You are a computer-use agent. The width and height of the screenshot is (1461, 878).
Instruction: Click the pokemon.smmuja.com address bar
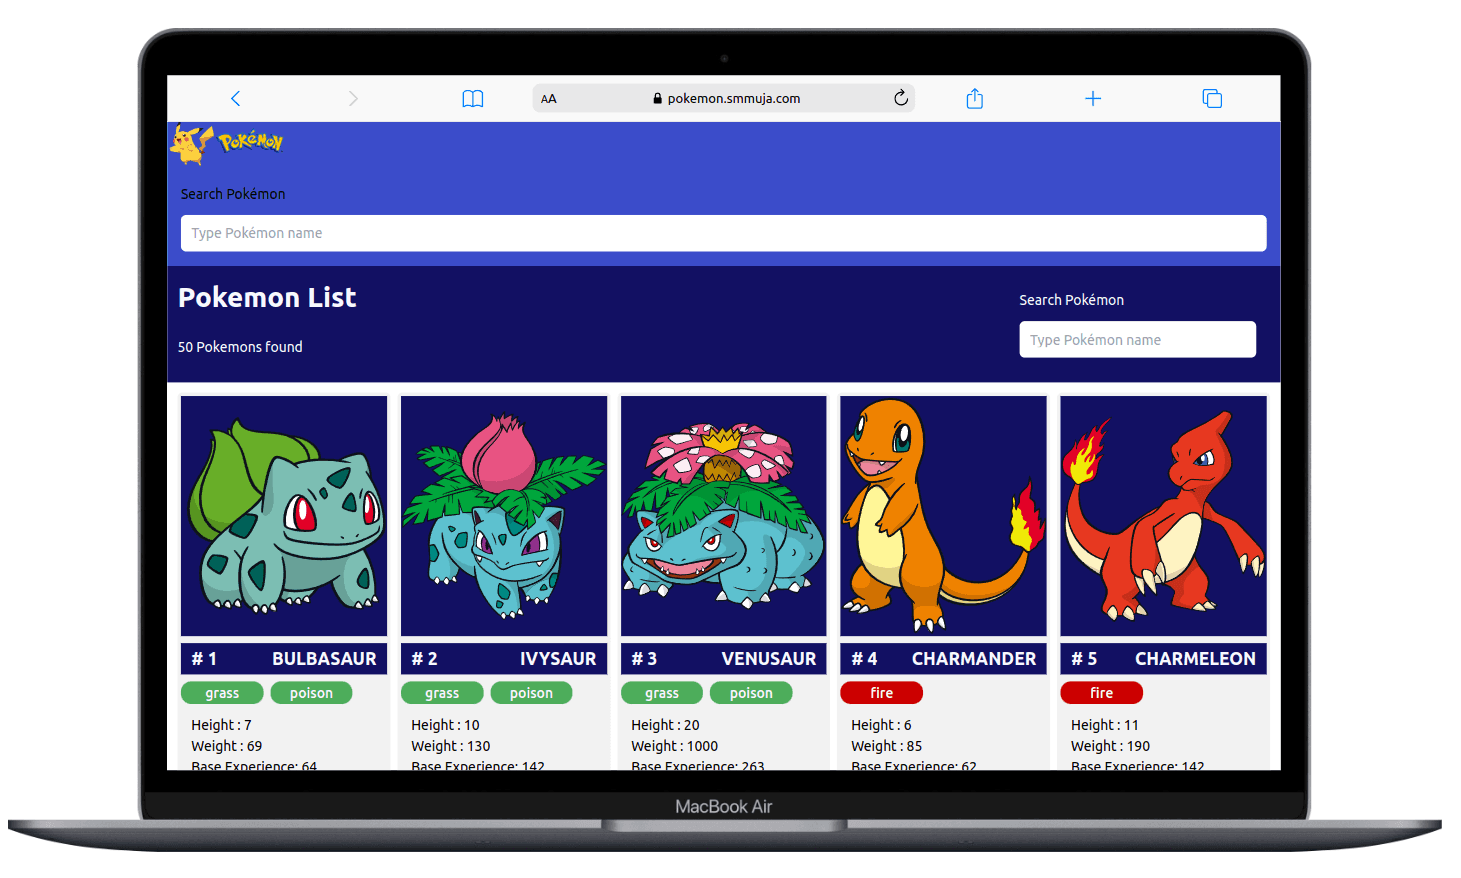[x=724, y=98]
